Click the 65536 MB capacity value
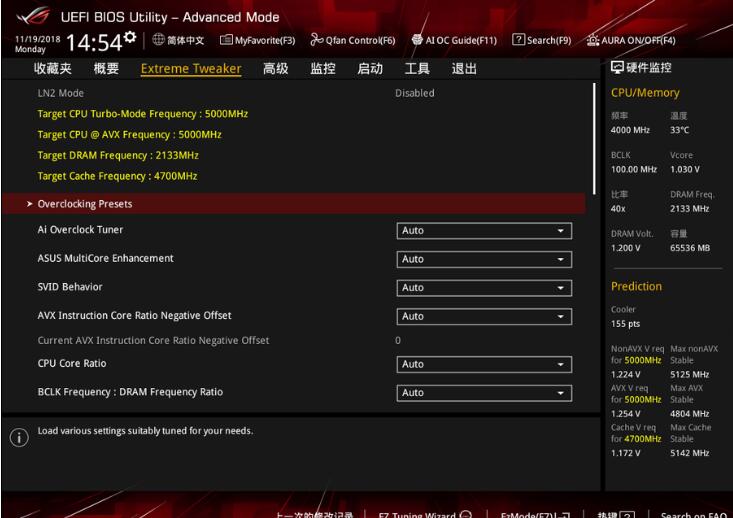Image resolution: width=733 pixels, height=518 pixels. 690,248
